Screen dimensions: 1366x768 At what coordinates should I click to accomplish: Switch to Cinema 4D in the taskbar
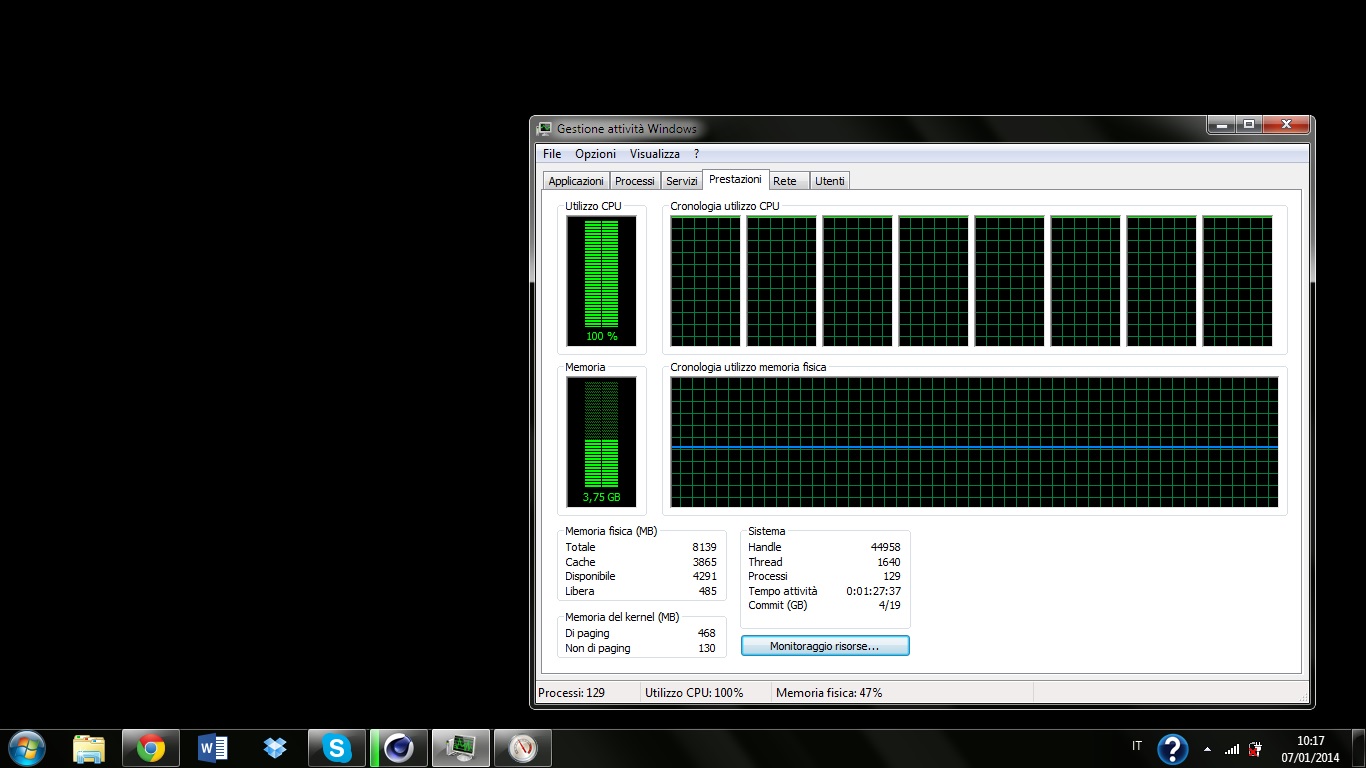click(399, 748)
